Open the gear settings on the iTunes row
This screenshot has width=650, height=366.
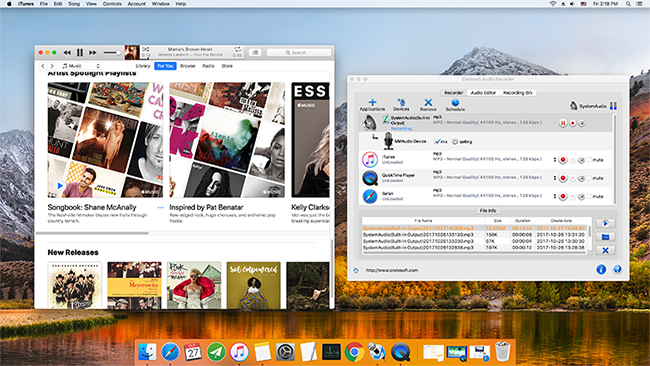tap(582, 160)
